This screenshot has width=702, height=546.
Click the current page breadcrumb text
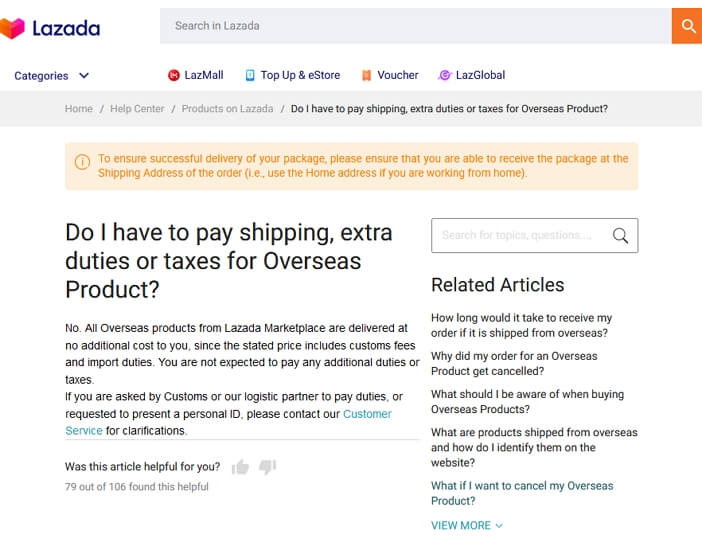pos(449,109)
